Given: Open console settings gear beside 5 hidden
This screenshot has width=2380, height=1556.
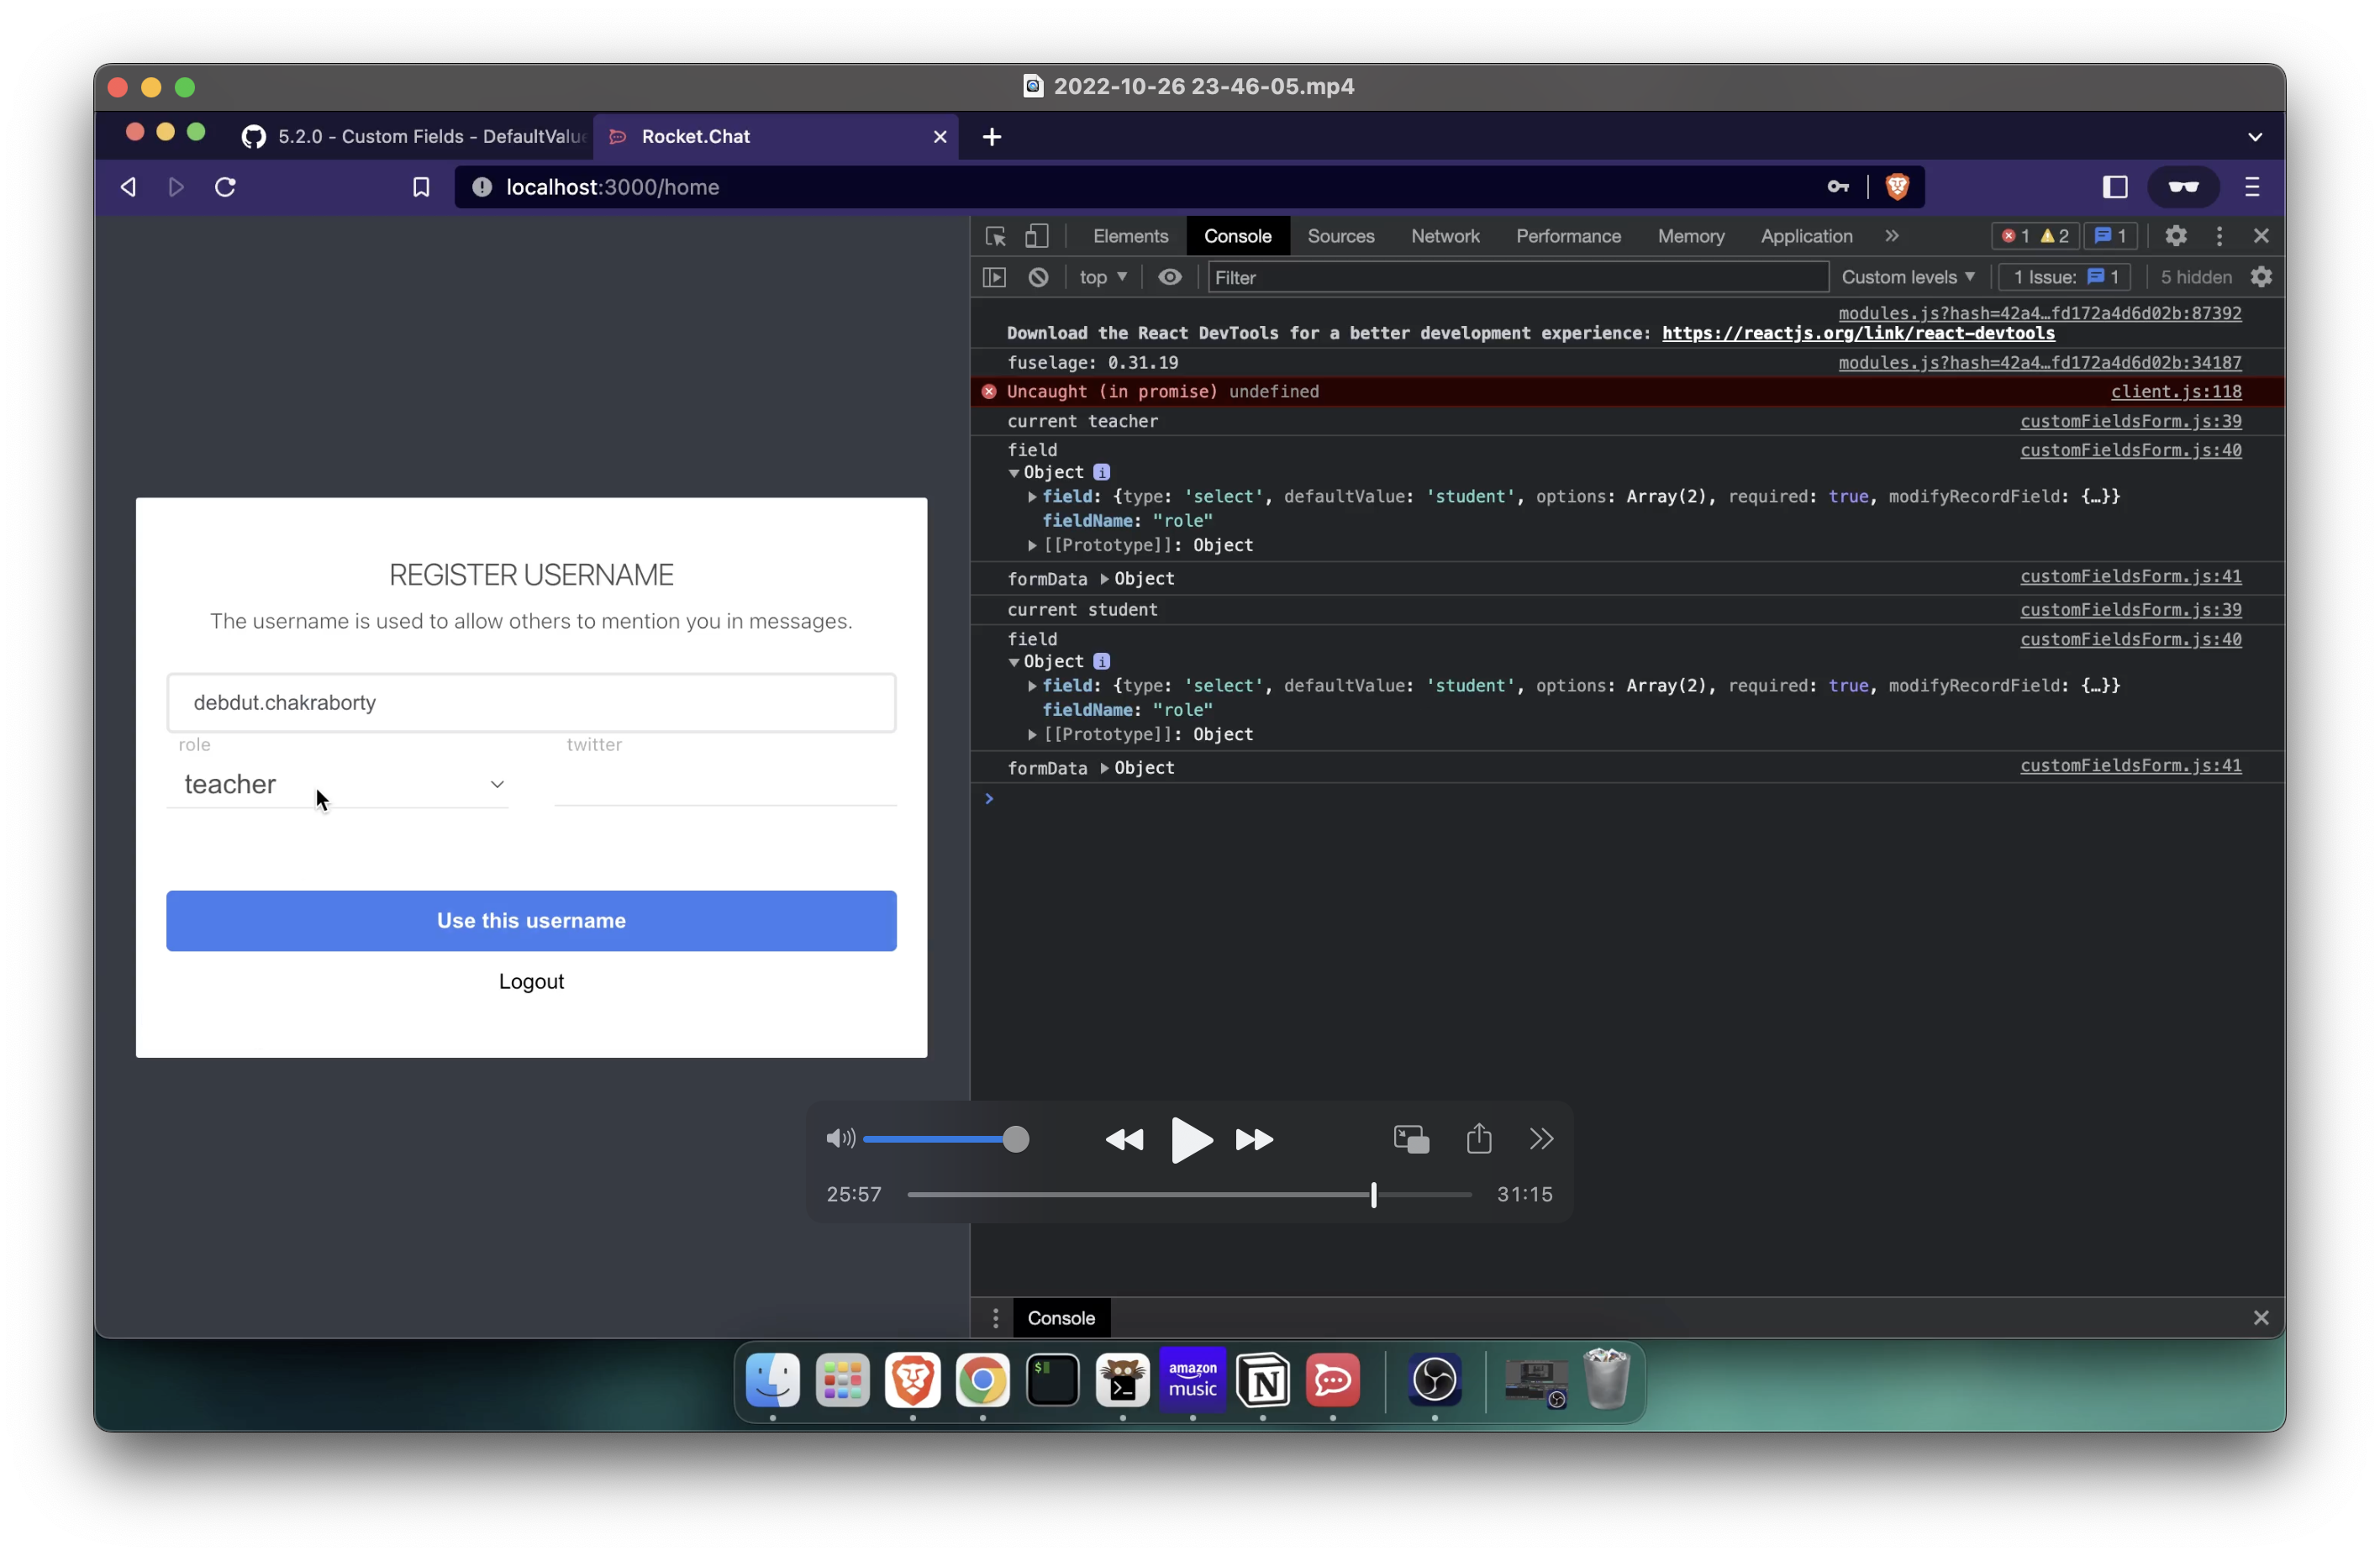Looking at the screenshot, I should [x=2261, y=277].
